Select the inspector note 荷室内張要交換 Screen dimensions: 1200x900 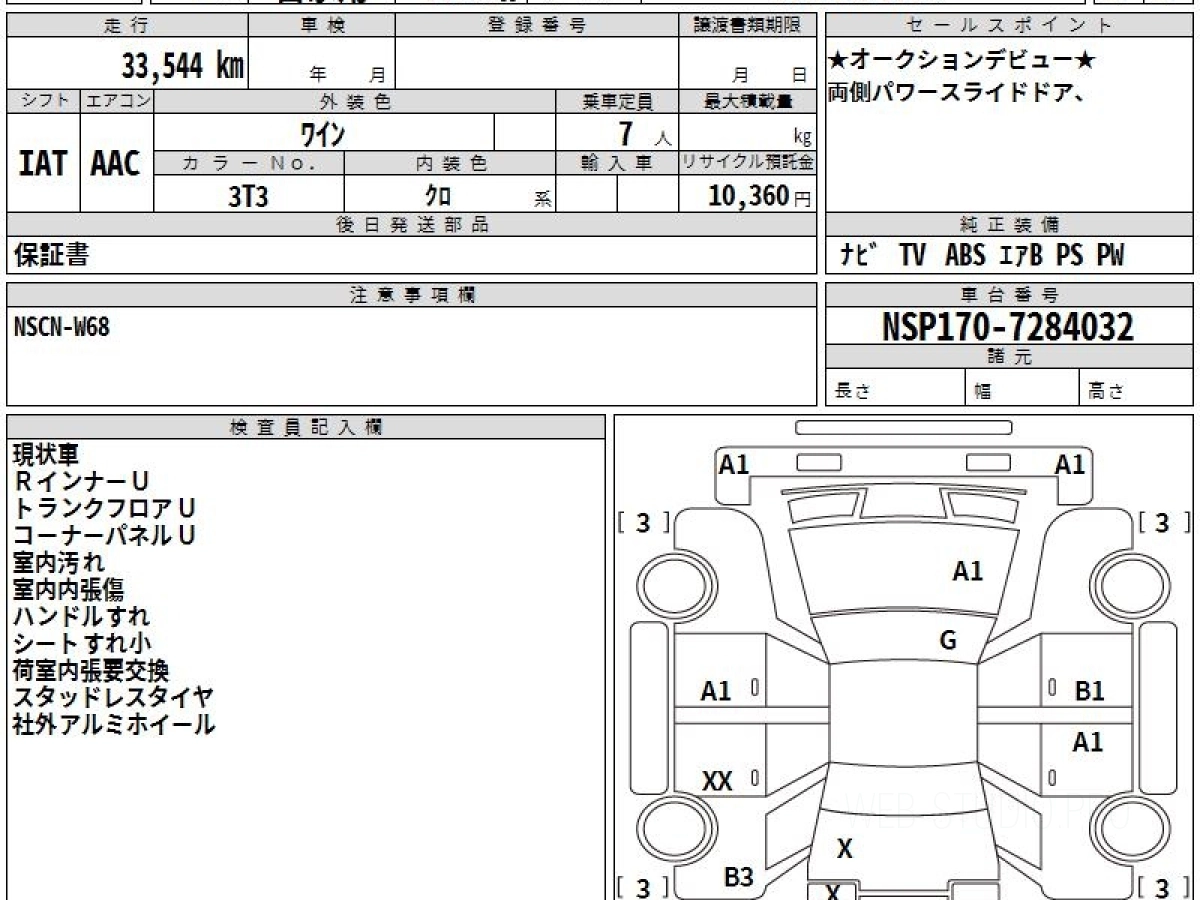point(91,671)
